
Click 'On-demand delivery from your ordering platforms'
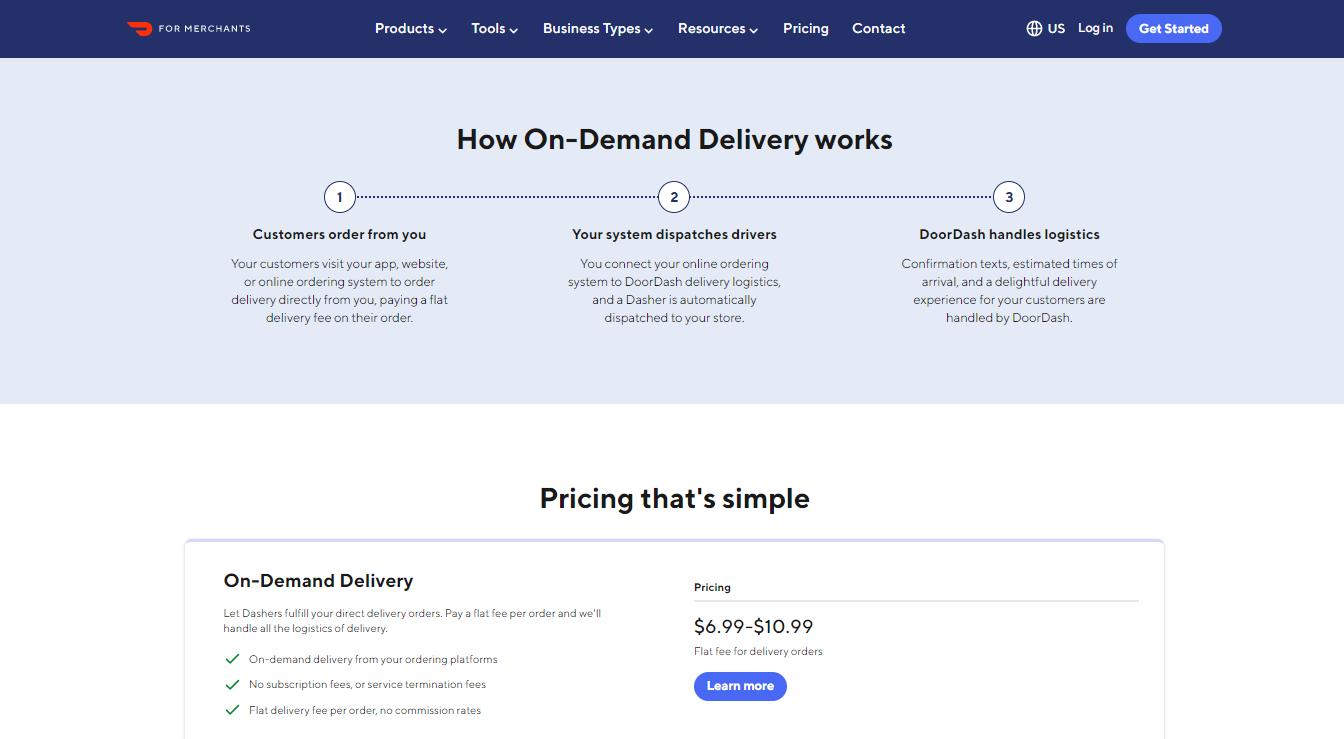pos(373,660)
